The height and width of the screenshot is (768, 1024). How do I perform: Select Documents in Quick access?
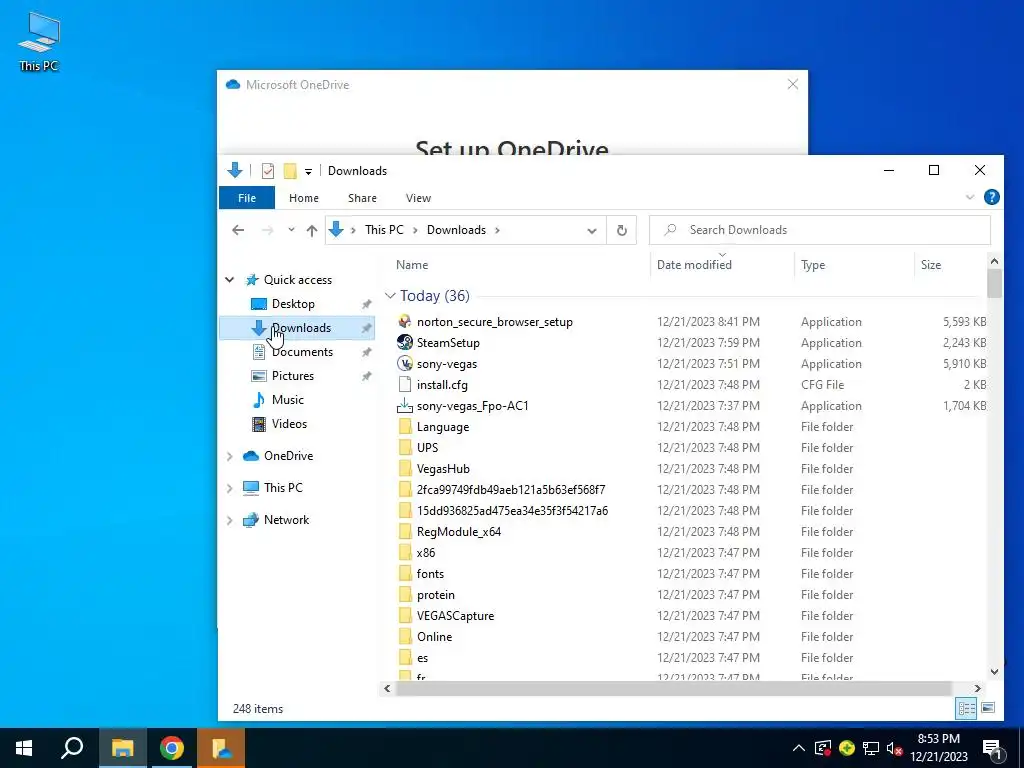(x=302, y=352)
